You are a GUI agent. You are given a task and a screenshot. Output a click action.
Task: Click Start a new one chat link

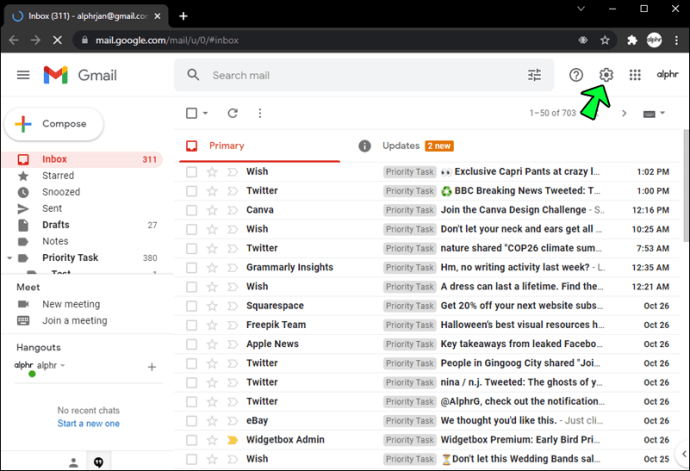click(88, 423)
